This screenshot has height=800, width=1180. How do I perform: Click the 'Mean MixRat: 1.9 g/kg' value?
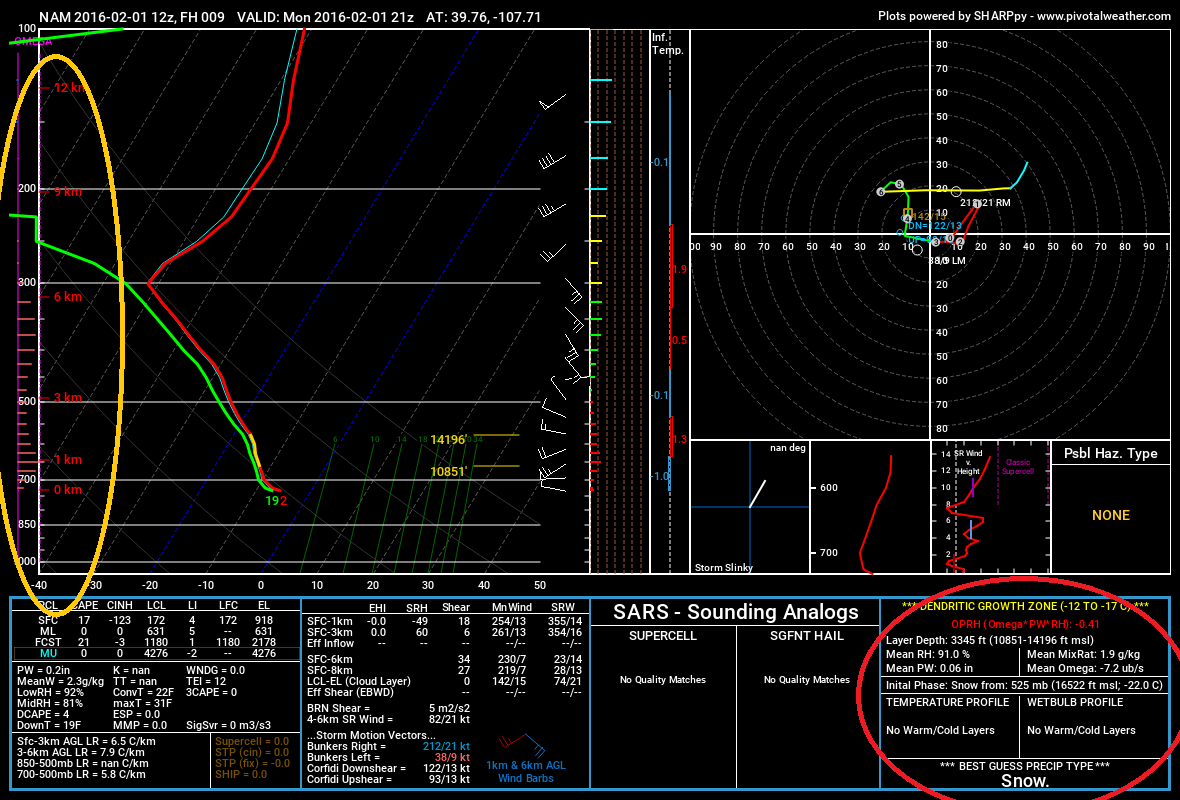(1084, 655)
